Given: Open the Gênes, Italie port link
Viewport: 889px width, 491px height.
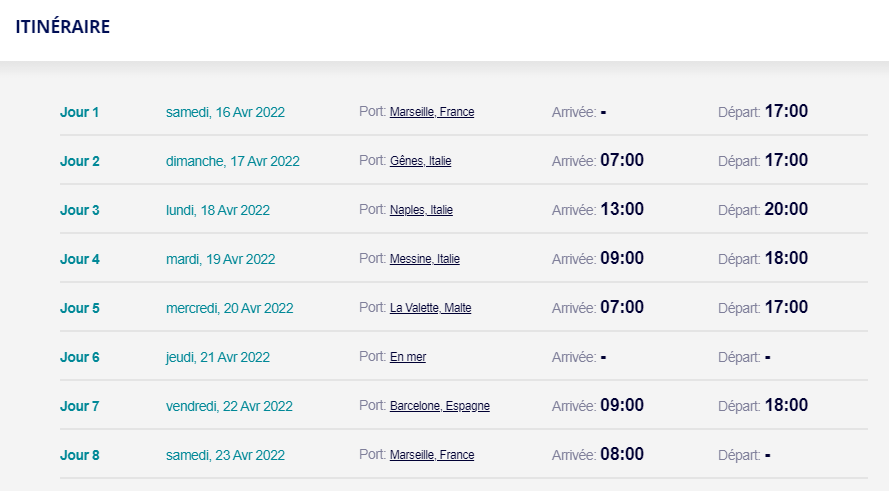Looking at the screenshot, I should [421, 160].
